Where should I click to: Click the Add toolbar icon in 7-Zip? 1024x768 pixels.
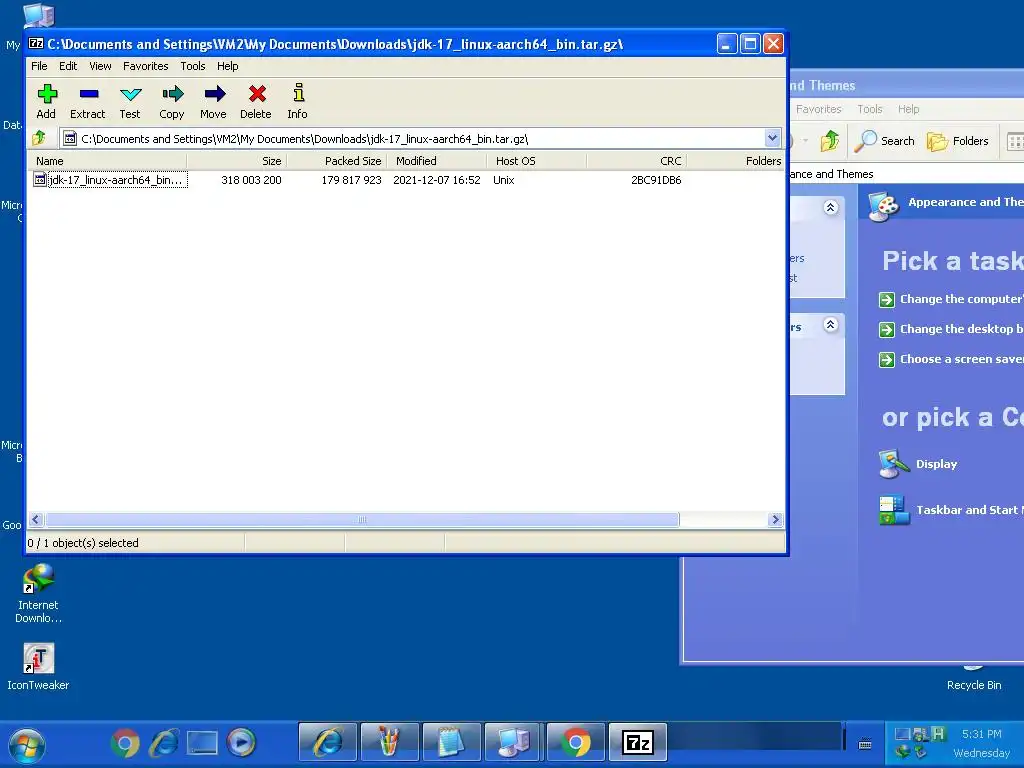point(46,101)
